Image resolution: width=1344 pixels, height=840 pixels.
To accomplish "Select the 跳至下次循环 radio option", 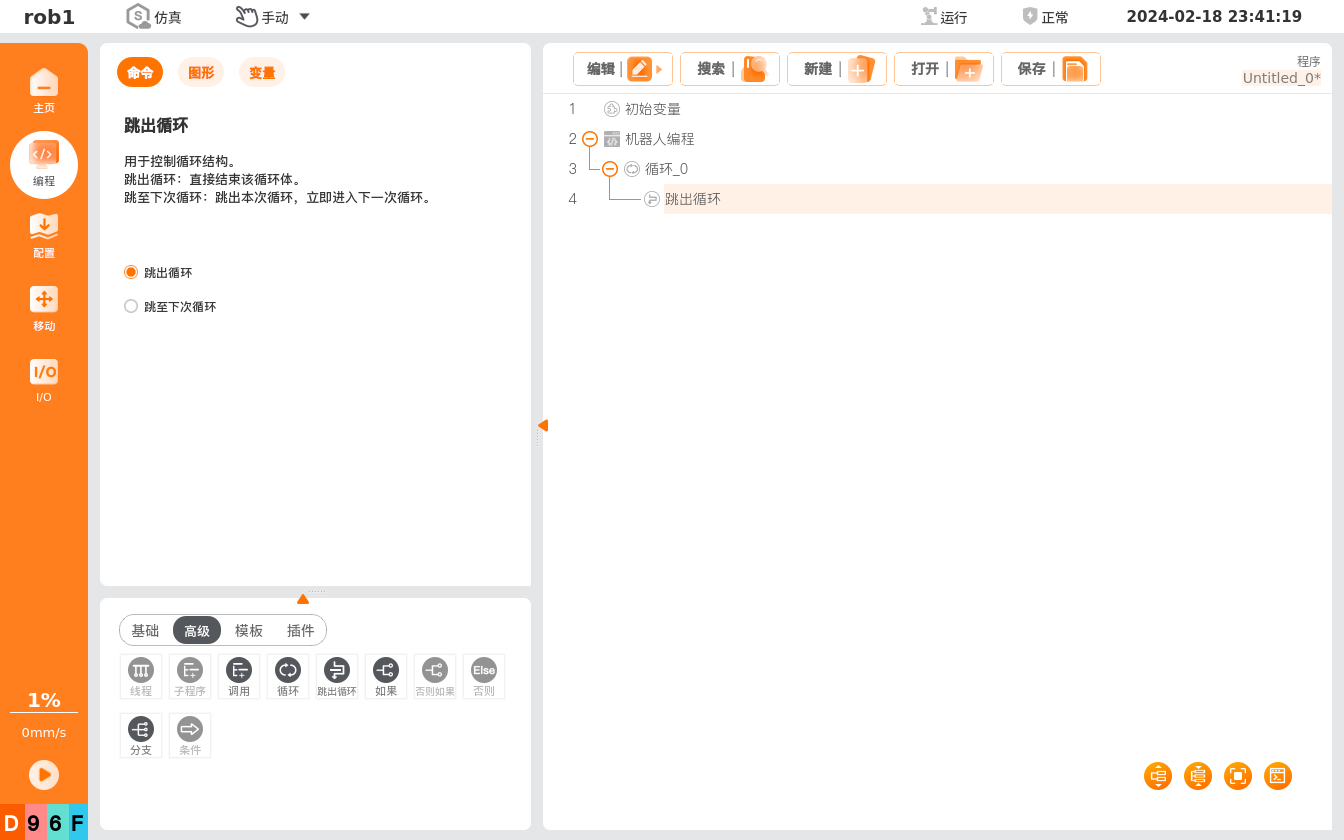I will [131, 306].
